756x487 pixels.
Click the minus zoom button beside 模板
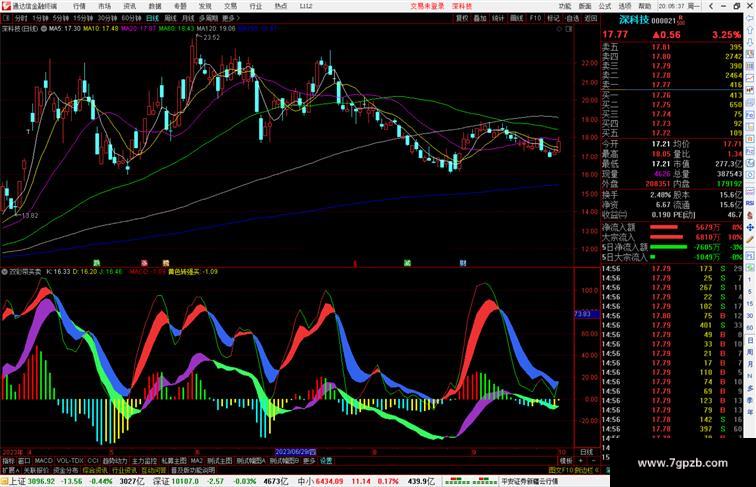[x=593, y=461]
